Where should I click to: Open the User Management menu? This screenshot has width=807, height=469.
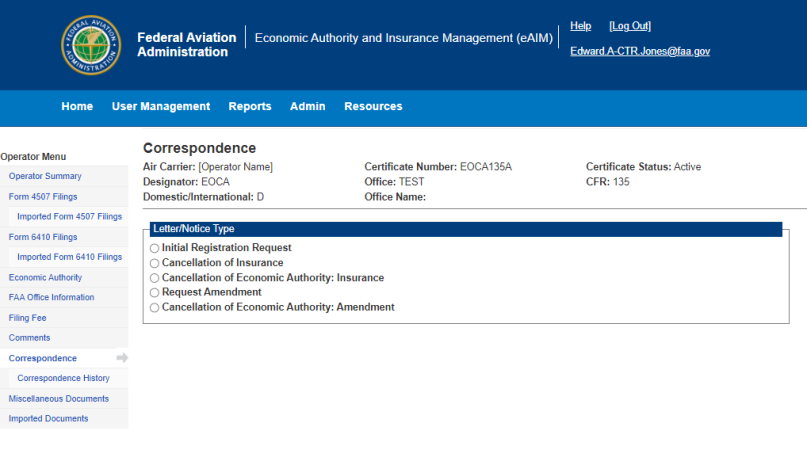tap(161, 106)
